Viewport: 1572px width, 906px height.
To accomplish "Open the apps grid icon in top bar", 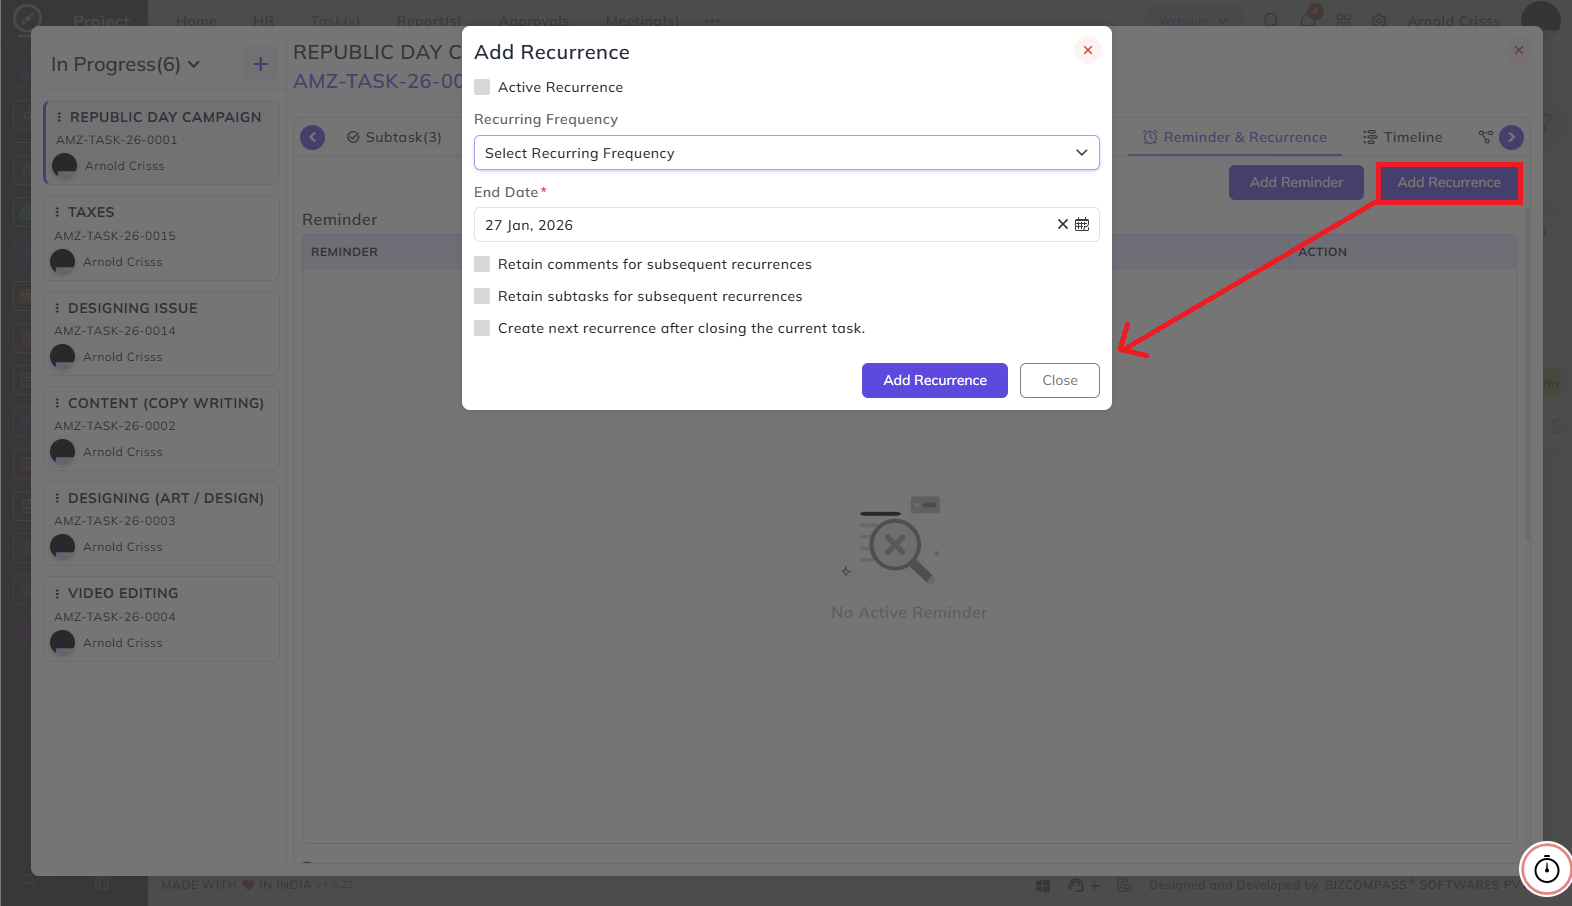I will (x=1344, y=20).
